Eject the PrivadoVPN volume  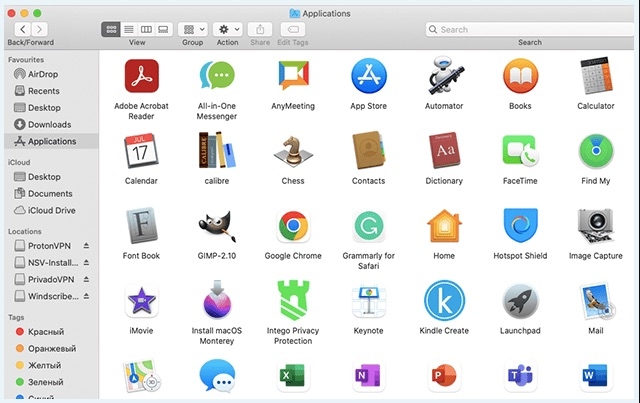point(86,279)
